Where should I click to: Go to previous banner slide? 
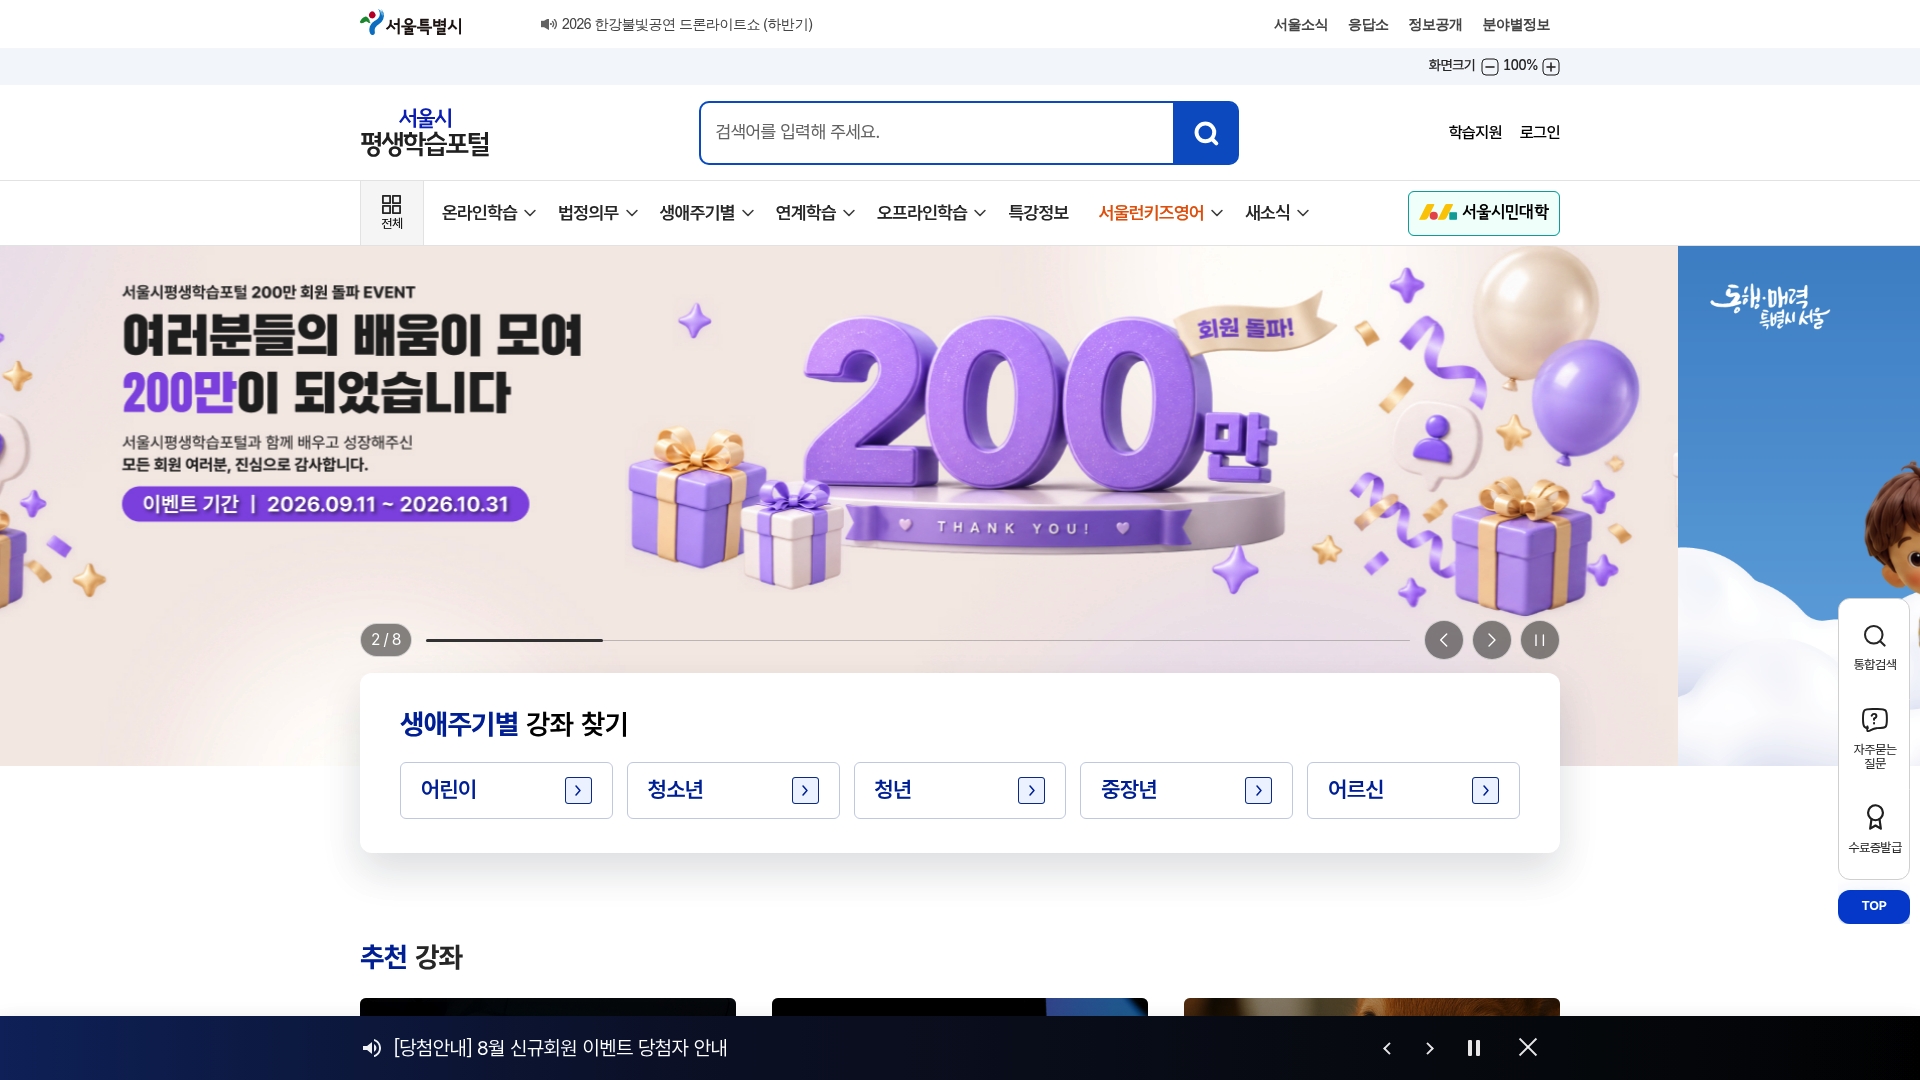1444,640
